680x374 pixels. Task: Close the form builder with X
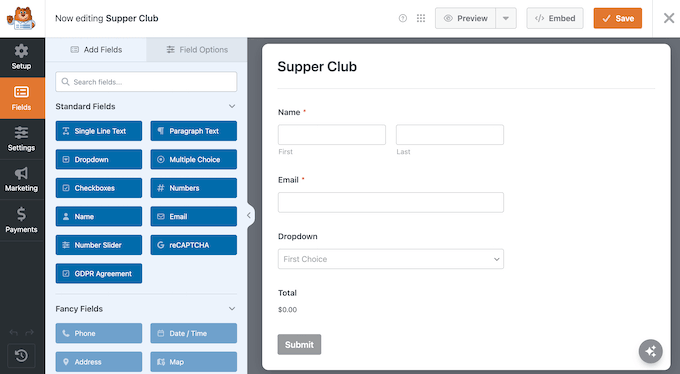(x=669, y=18)
